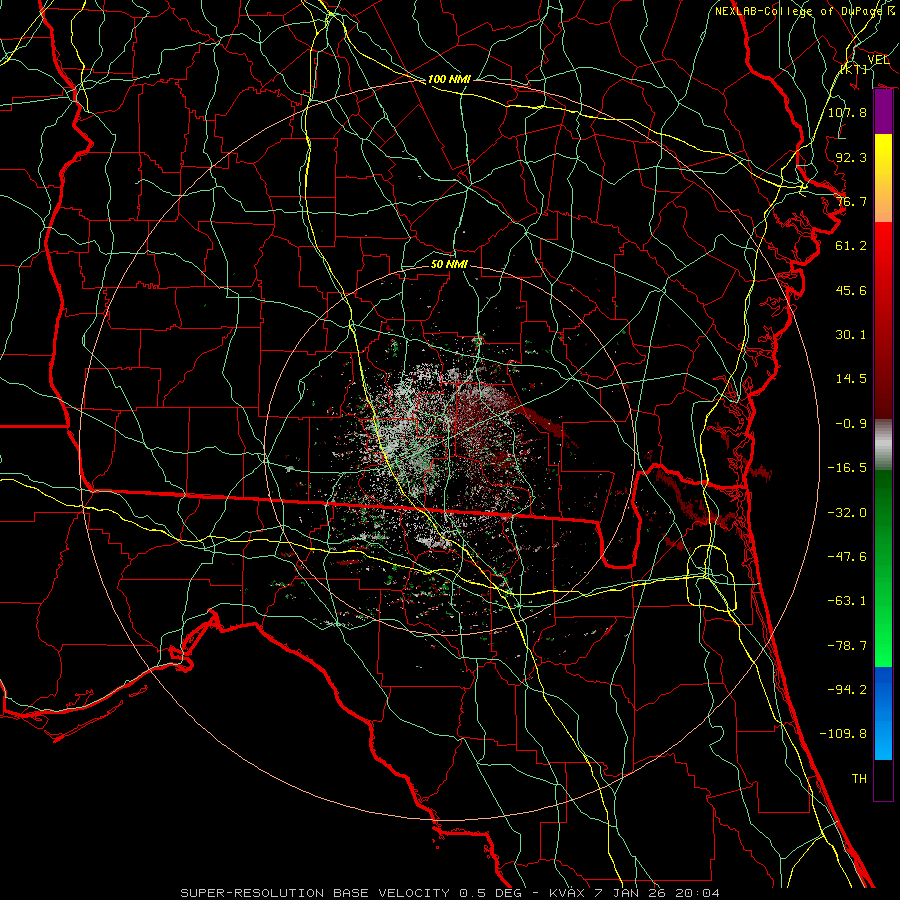This screenshot has height=900, width=900.
Task: Click the VEL legend title
Action: pos(878,60)
